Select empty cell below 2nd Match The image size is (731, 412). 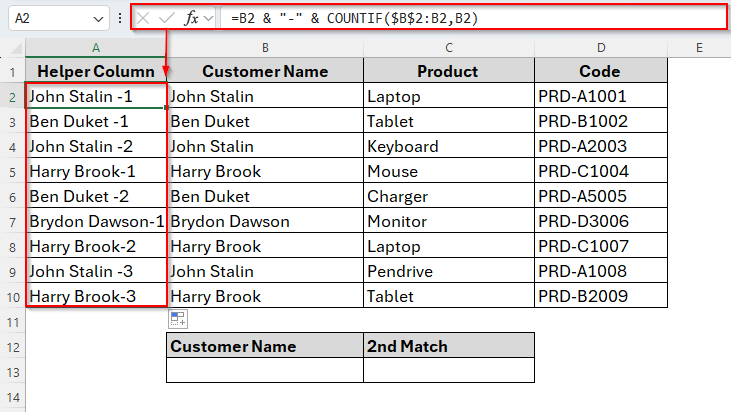(x=449, y=370)
